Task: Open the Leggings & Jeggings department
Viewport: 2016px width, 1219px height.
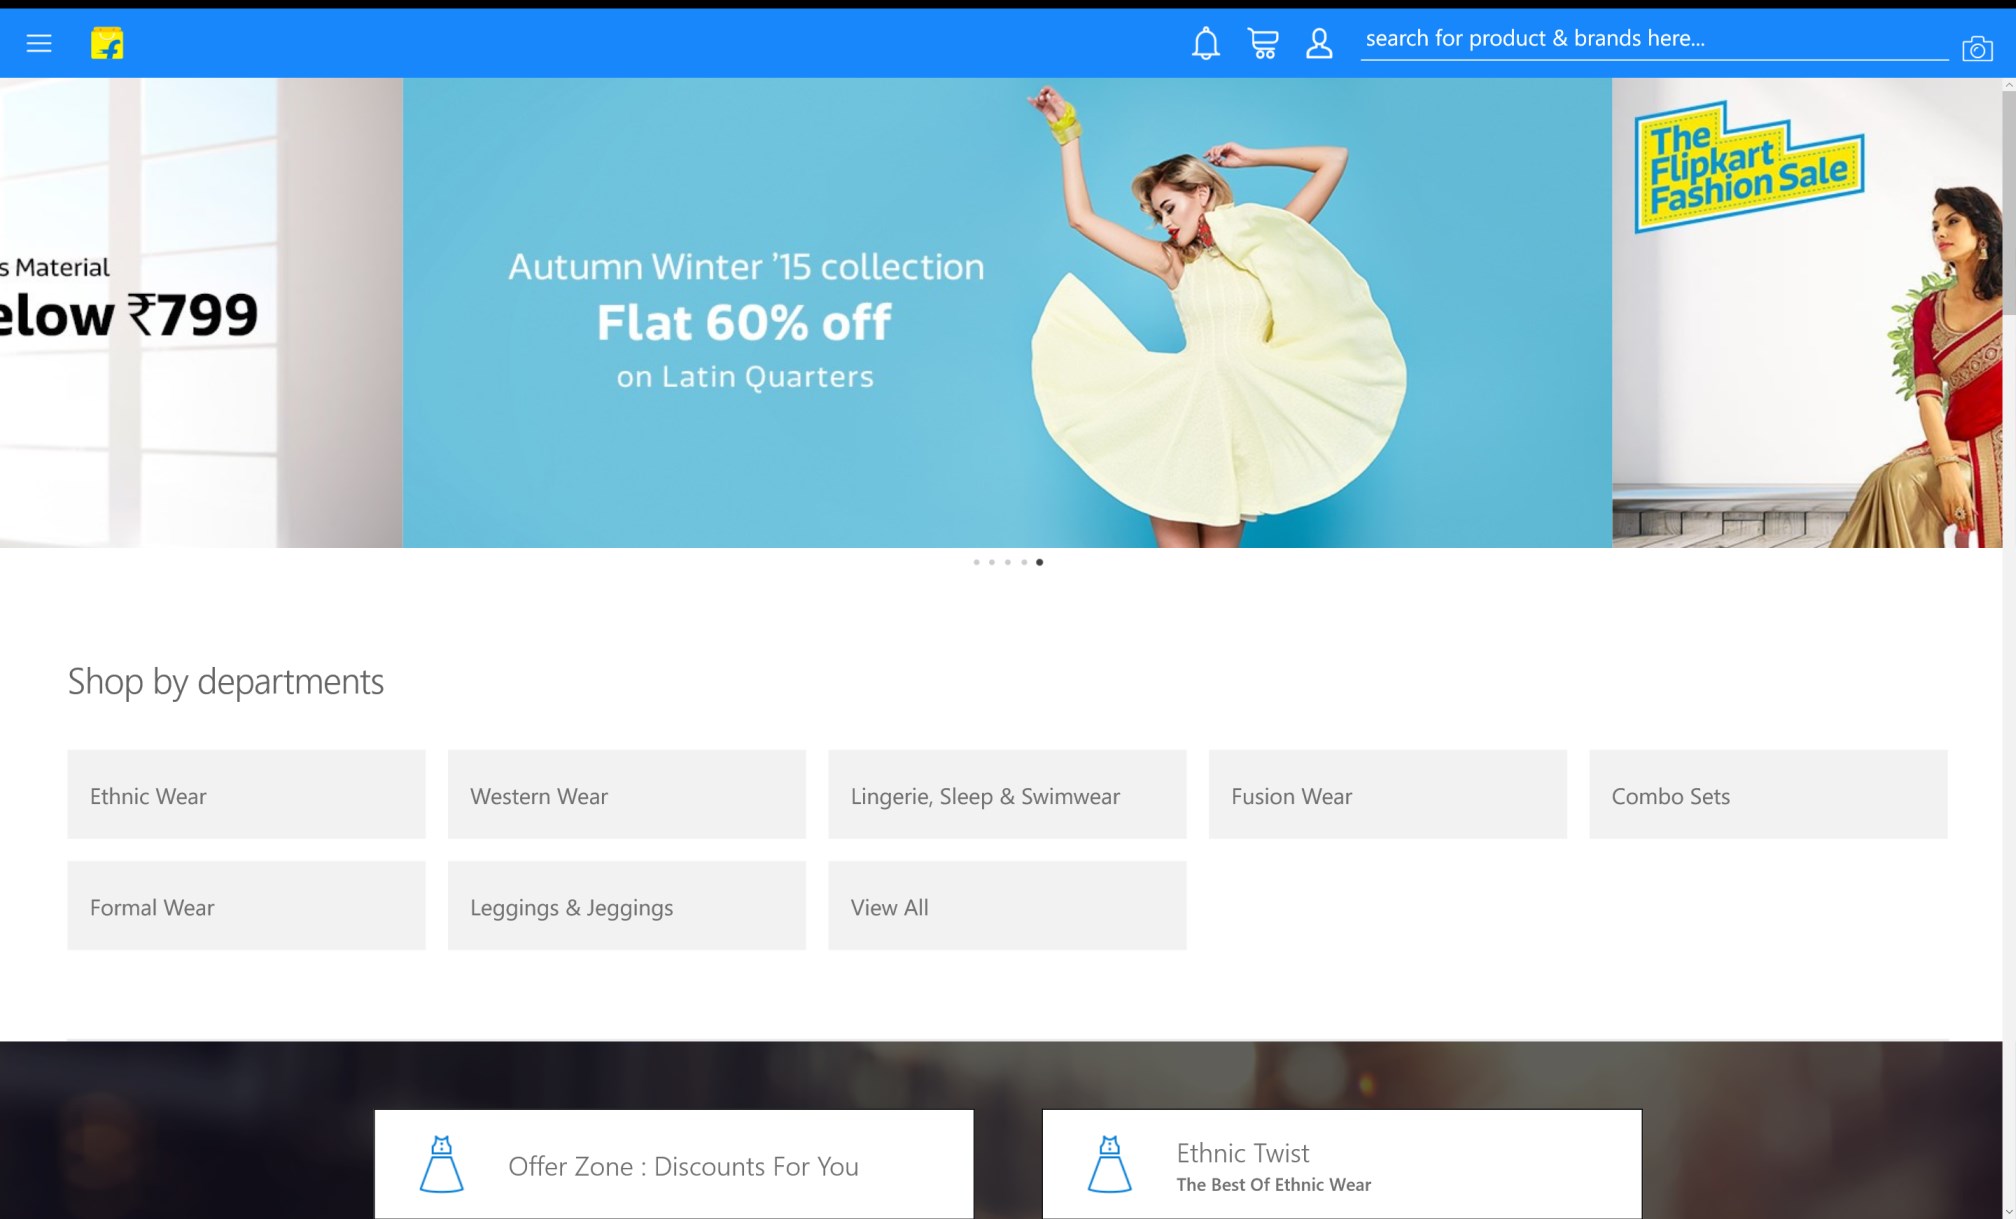Action: [x=626, y=906]
